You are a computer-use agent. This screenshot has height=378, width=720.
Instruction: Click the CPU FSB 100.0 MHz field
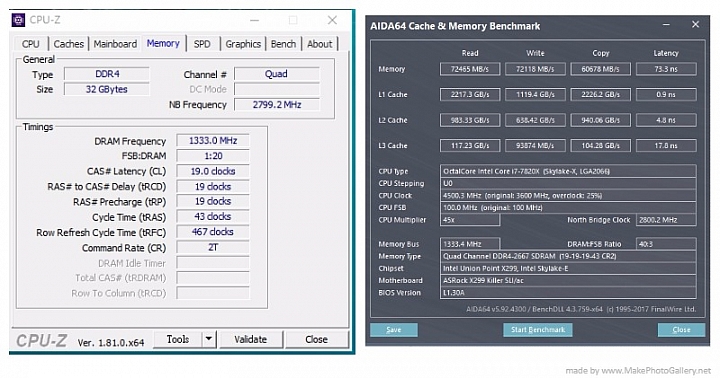568,208
